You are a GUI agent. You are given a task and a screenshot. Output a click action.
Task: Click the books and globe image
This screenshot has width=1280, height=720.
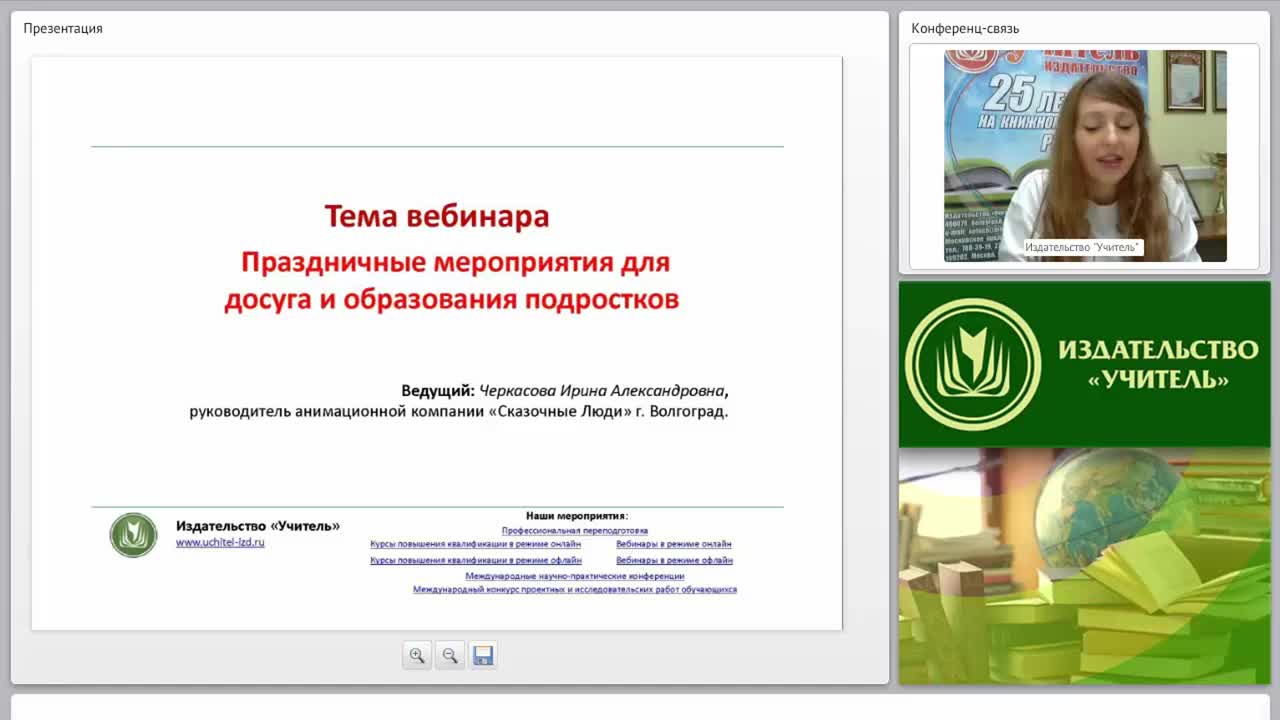[x=1084, y=566]
